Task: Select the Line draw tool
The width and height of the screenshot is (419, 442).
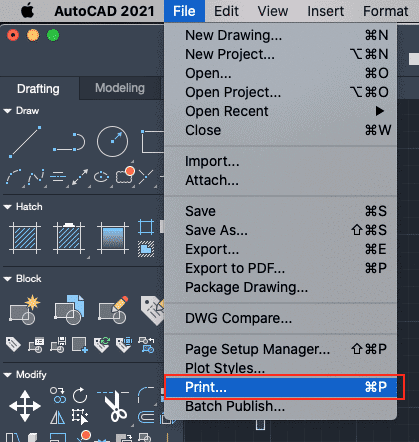Action: coord(25,142)
